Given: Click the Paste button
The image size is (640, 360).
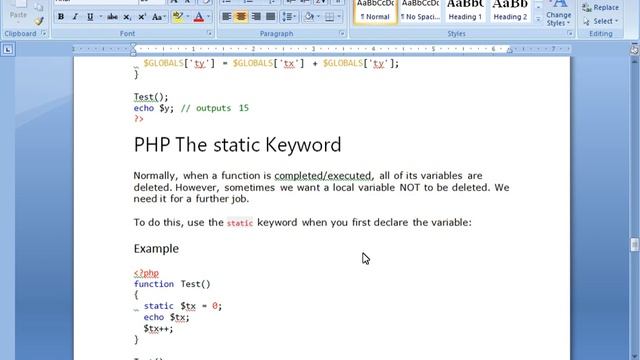Looking at the screenshot, I should (x=18, y=11).
